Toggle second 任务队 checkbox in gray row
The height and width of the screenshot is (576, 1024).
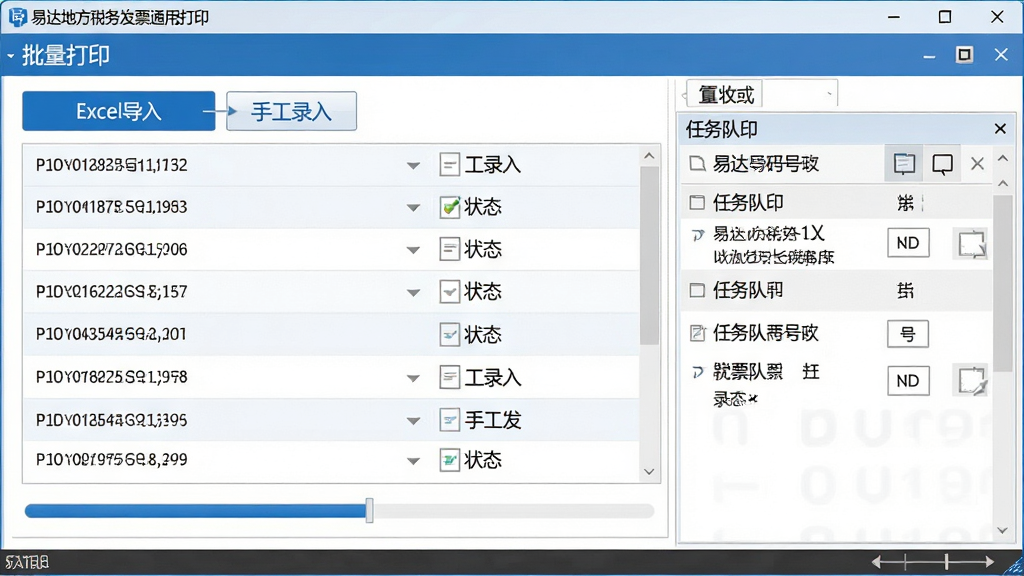click(x=697, y=290)
